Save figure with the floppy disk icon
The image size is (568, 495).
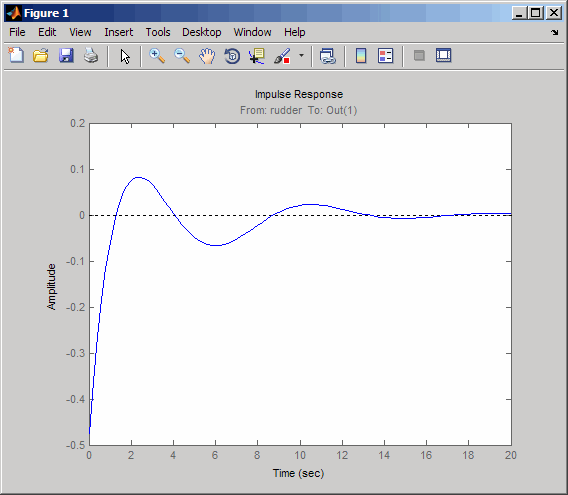66,56
